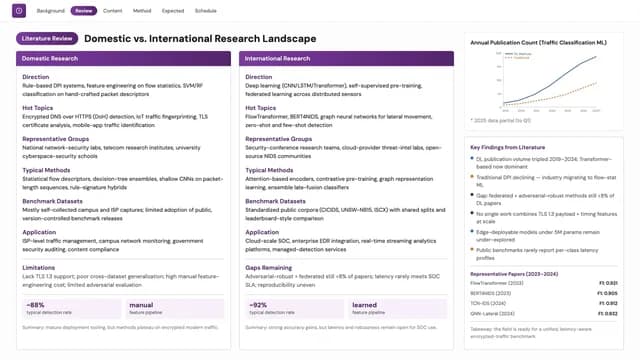Click the learned feature pipeline card
The image size is (640, 360).
(398, 309)
